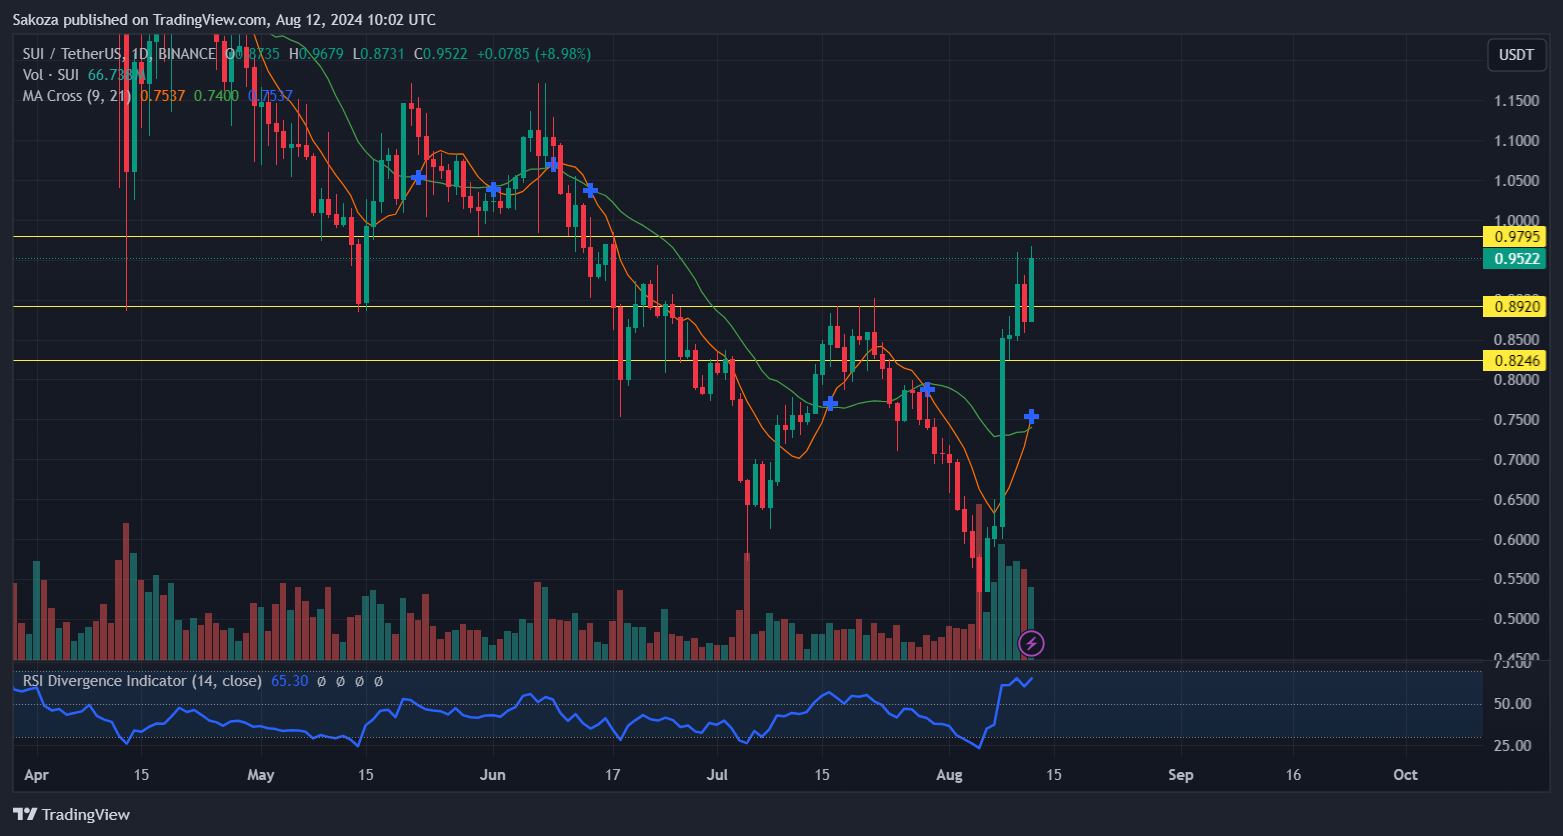Click the yellow 0.8920 price label
1563x836 pixels.
click(1515, 307)
